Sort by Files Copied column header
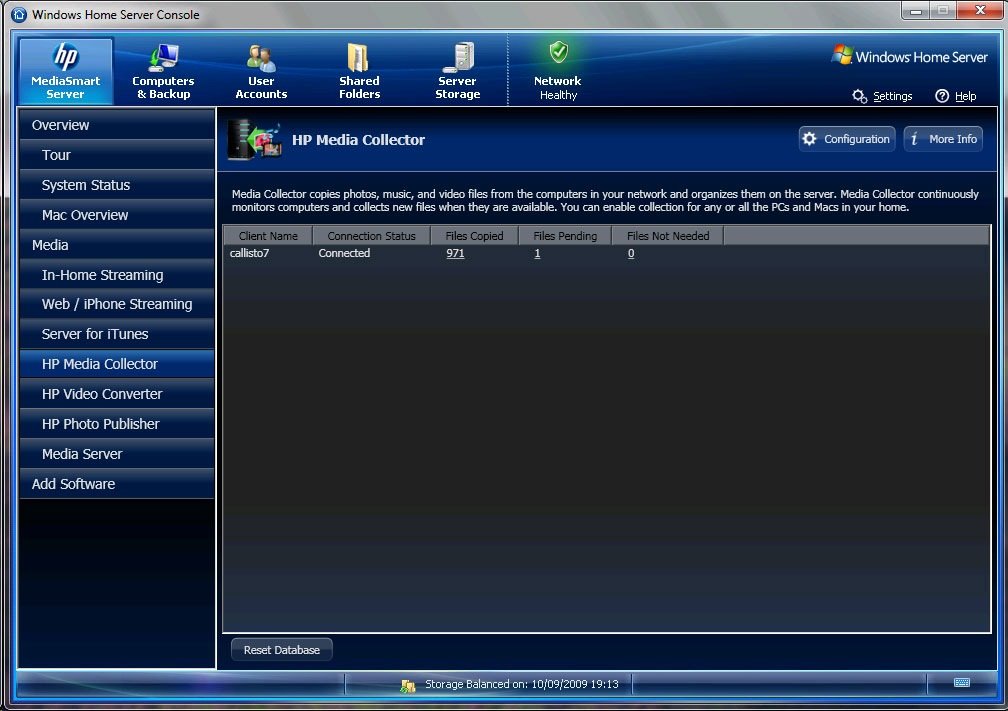Image resolution: width=1008 pixels, height=711 pixels. (x=474, y=236)
